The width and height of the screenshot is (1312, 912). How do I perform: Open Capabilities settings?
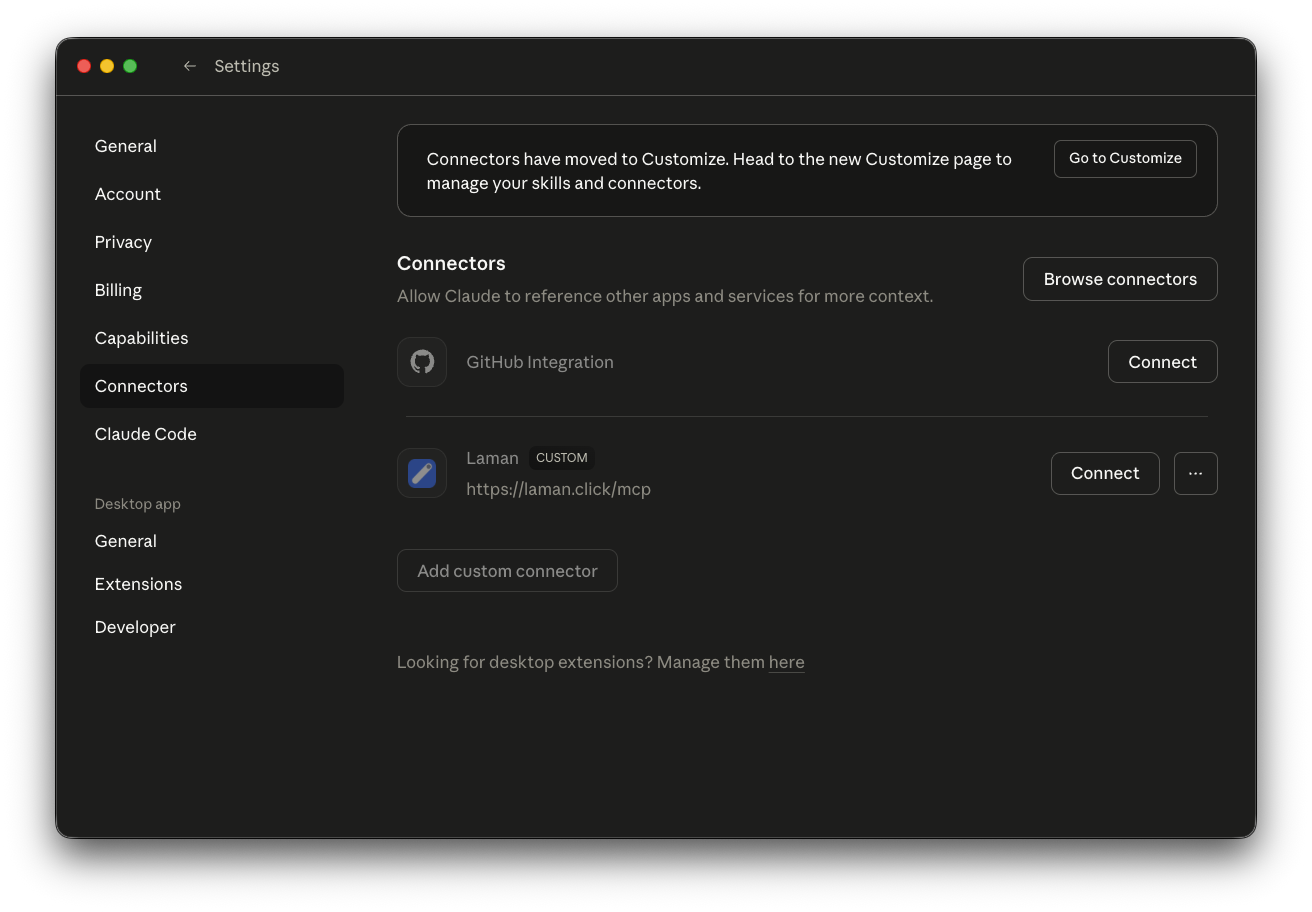(212, 338)
